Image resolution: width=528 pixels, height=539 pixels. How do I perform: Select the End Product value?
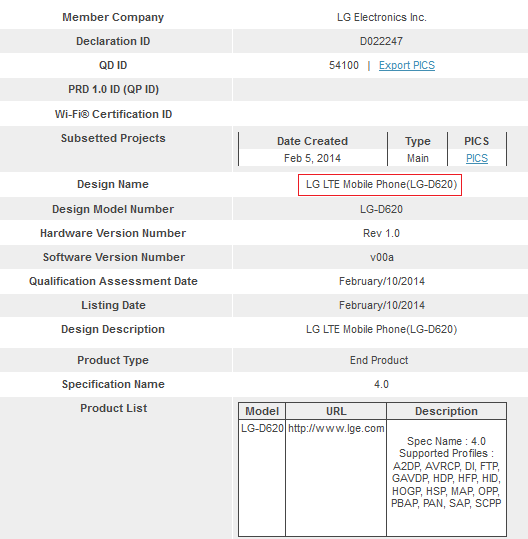pyautogui.click(x=379, y=360)
